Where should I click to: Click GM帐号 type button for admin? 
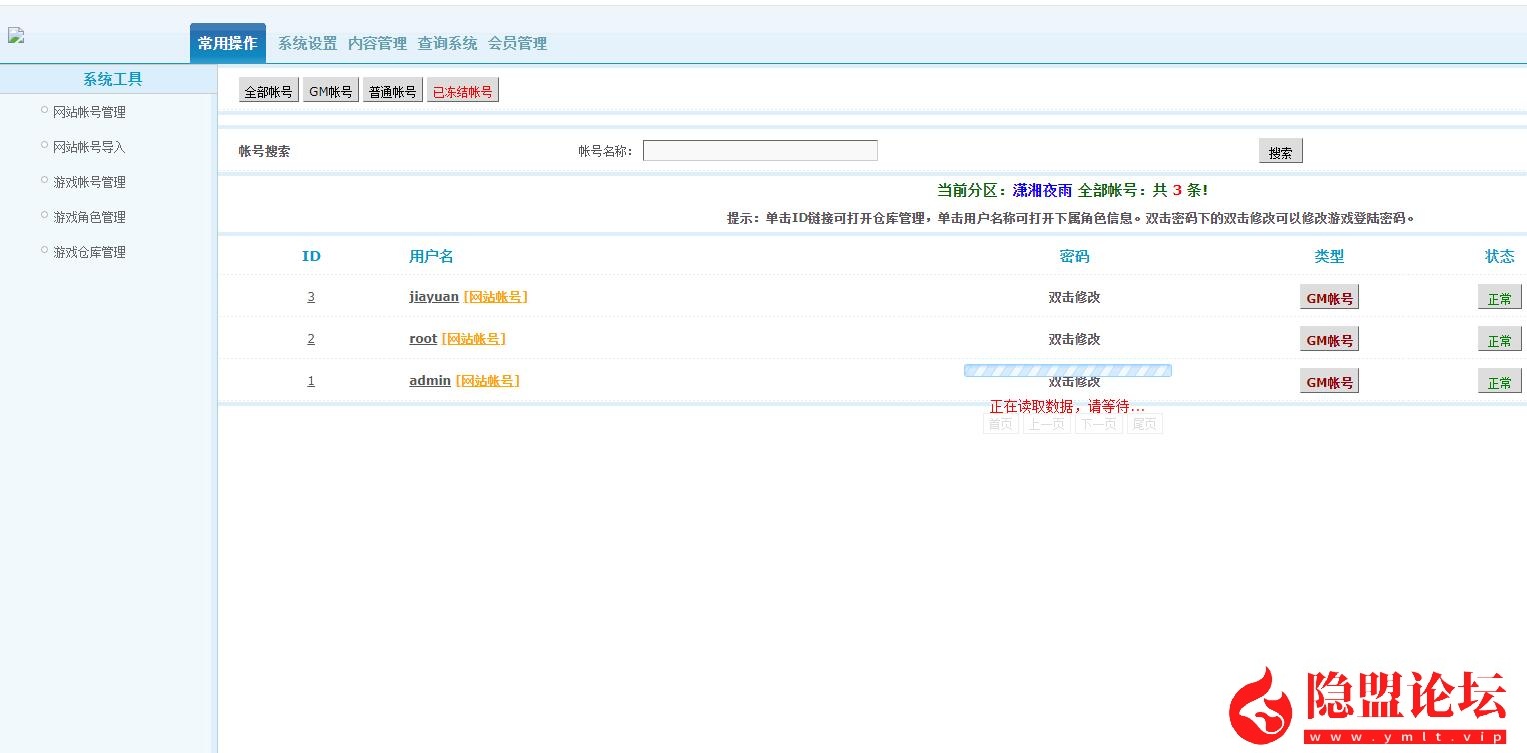pyautogui.click(x=1329, y=382)
